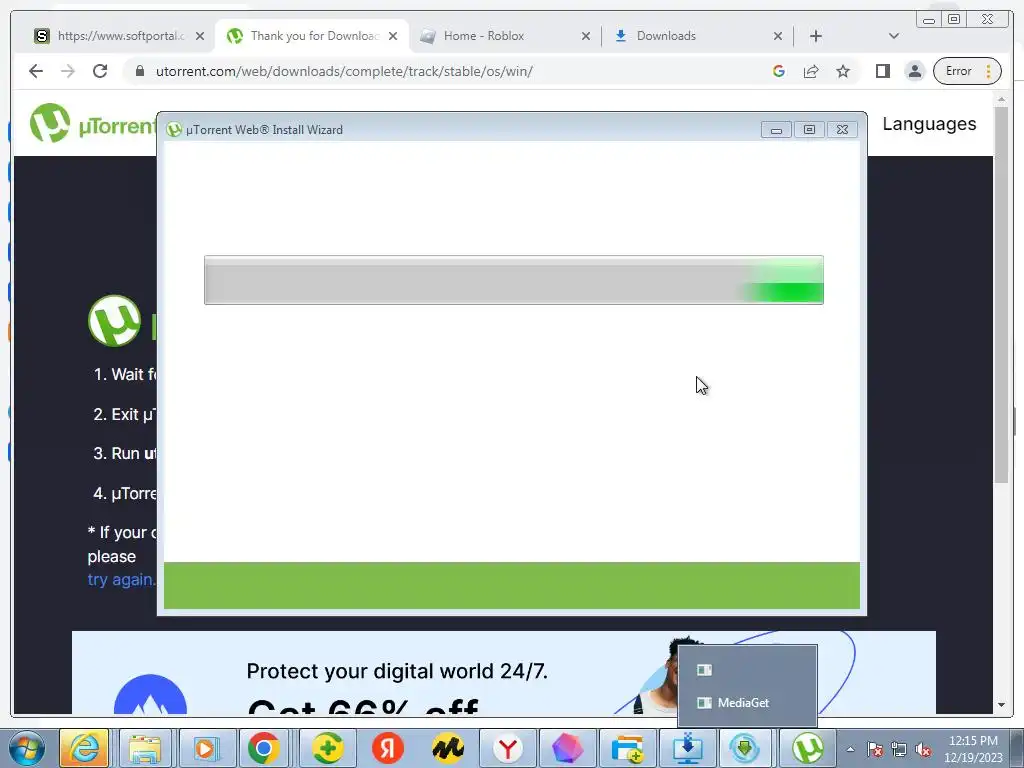Open the Chrome profile avatar
Image resolution: width=1024 pixels, height=768 pixels.
tap(915, 71)
